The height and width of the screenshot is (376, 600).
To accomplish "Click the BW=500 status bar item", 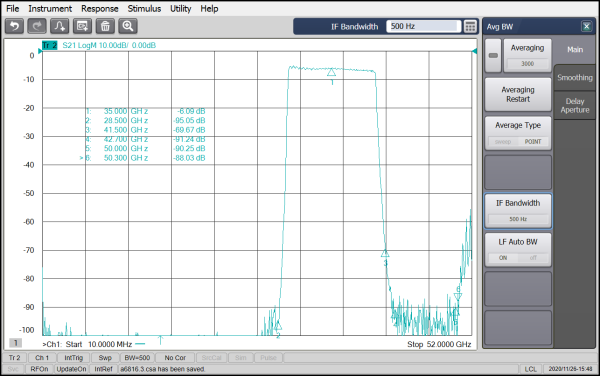I will tap(137, 358).
